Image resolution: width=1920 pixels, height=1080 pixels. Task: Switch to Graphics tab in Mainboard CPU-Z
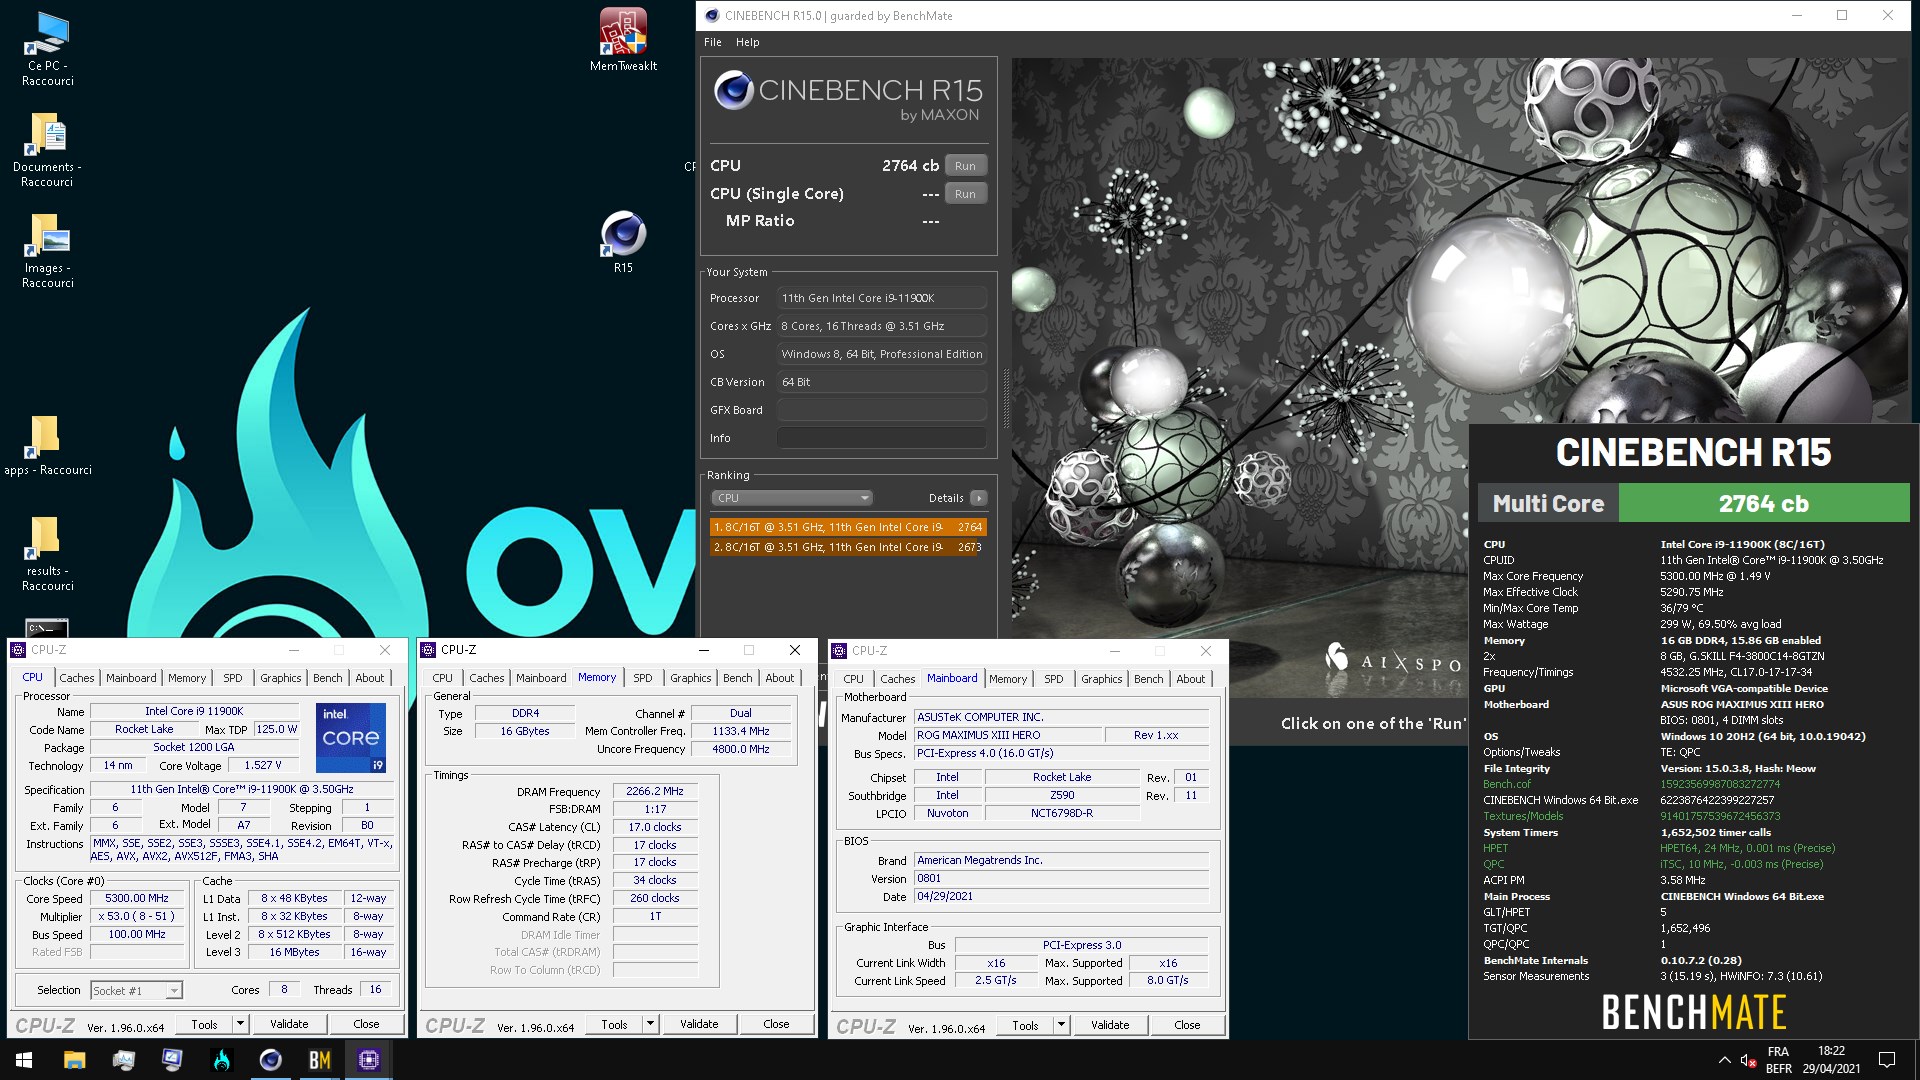pyautogui.click(x=1101, y=679)
